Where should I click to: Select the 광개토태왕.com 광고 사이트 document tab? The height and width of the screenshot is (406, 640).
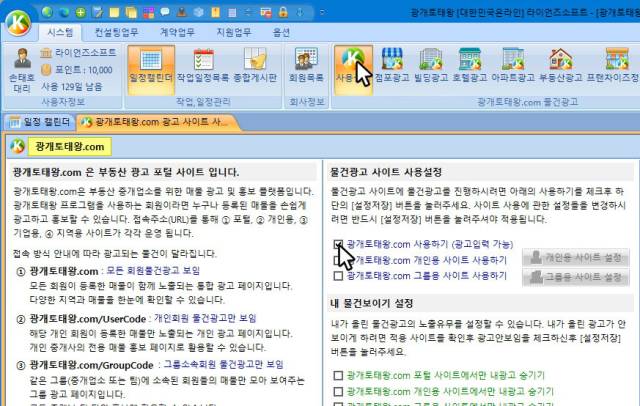(x=157, y=122)
